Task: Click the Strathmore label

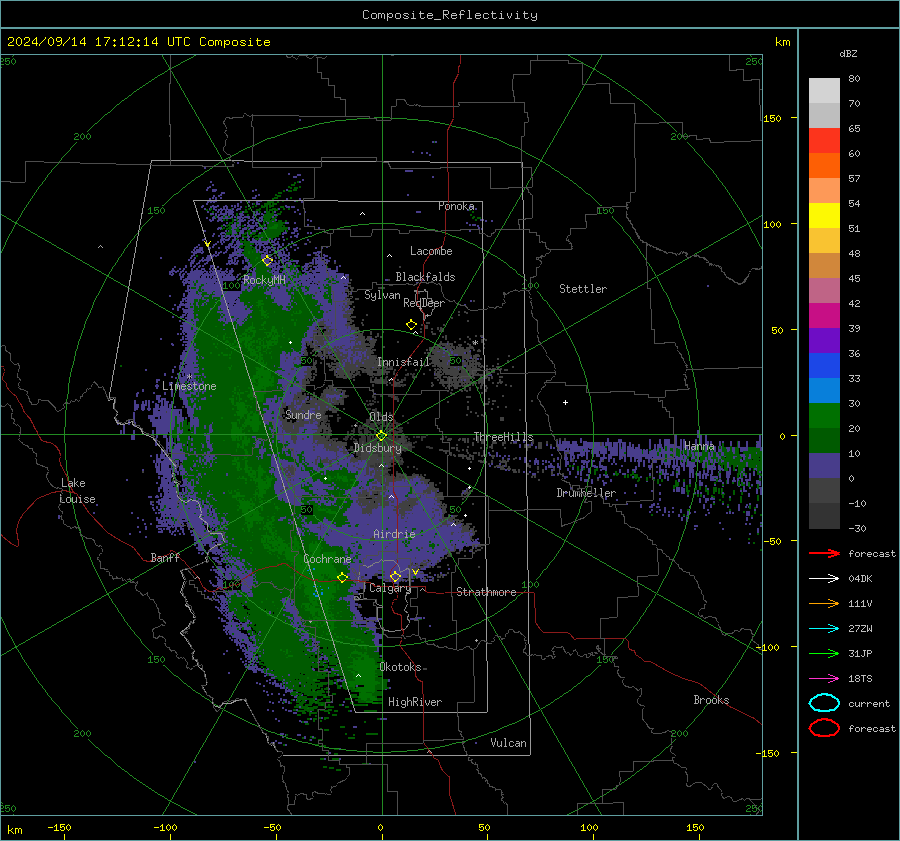Action: click(x=486, y=592)
